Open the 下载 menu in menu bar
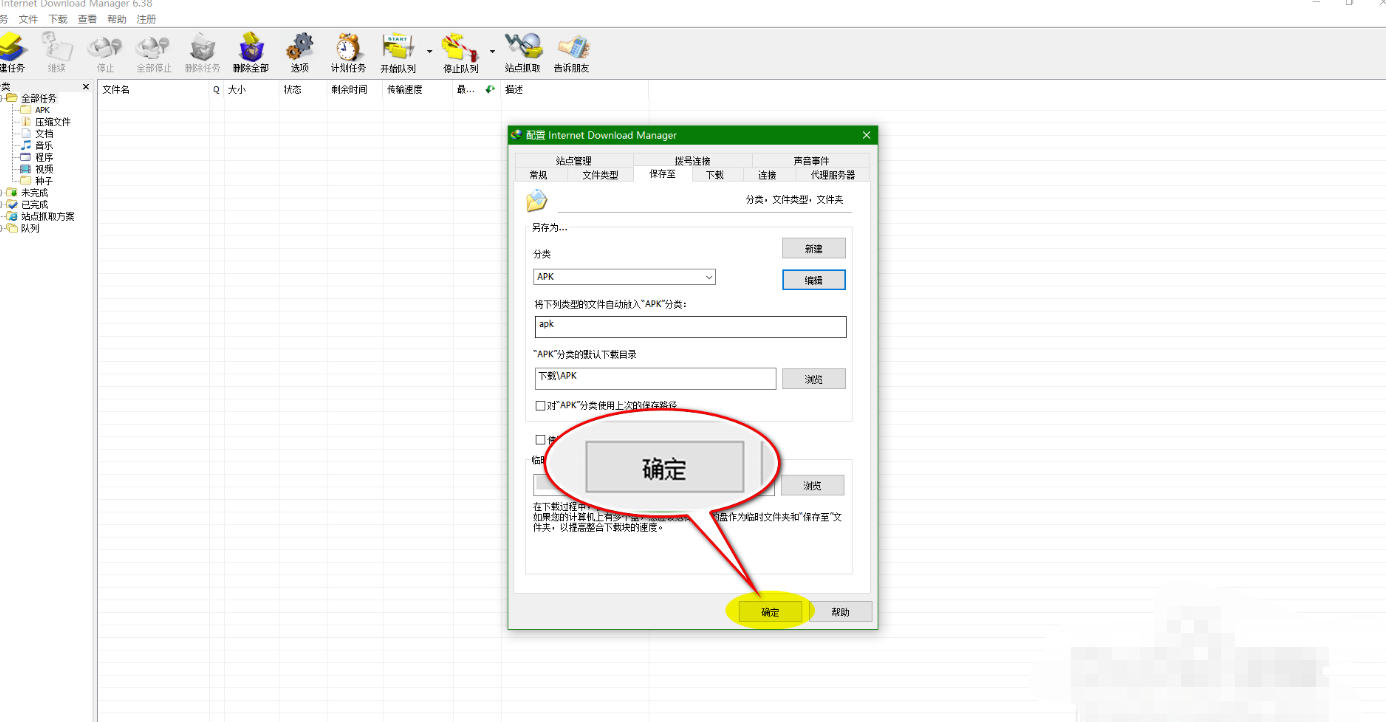The image size is (1386, 722). [58, 19]
